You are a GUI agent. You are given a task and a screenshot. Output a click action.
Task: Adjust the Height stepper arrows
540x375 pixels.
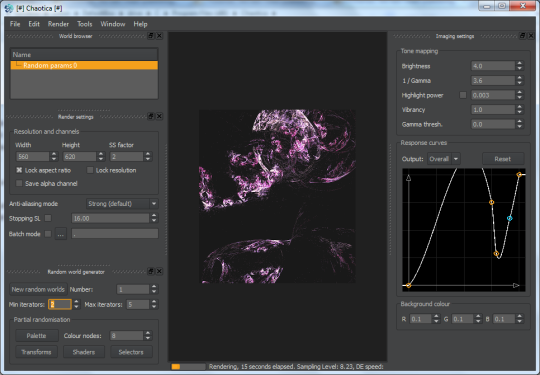point(101,157)
